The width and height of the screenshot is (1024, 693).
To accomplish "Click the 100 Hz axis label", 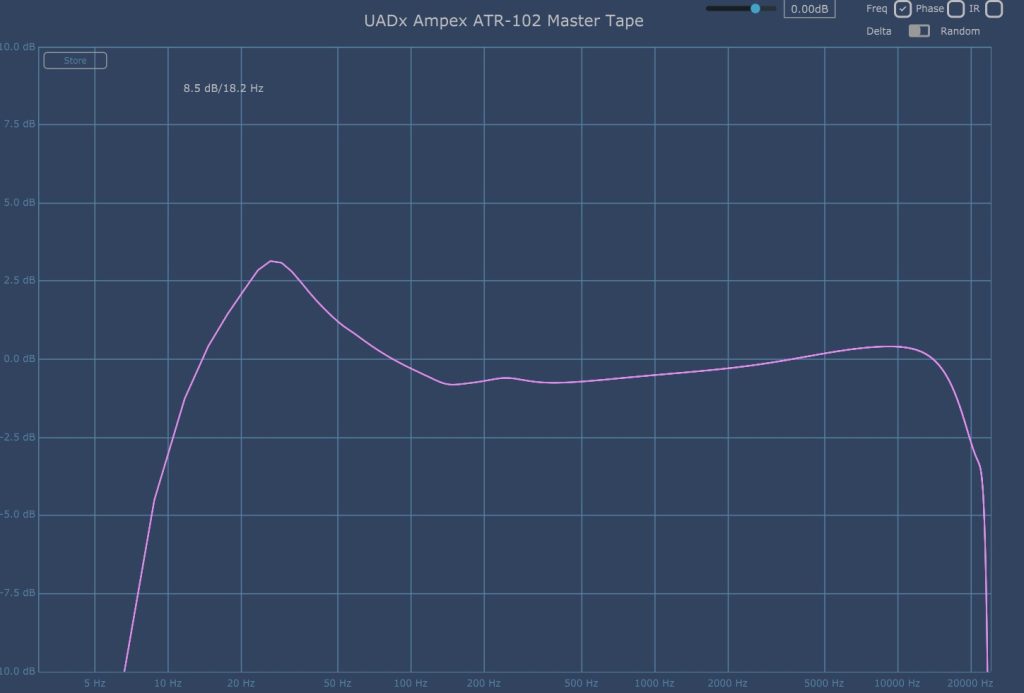I will 411,684.
